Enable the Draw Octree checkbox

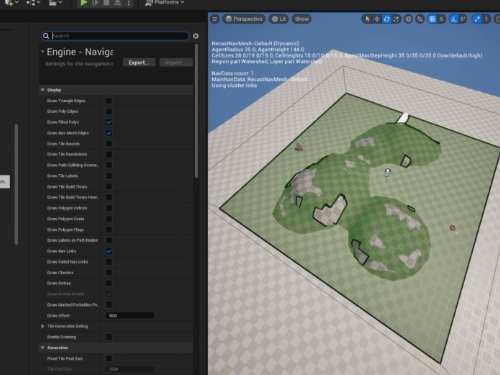tap(109, 283)
